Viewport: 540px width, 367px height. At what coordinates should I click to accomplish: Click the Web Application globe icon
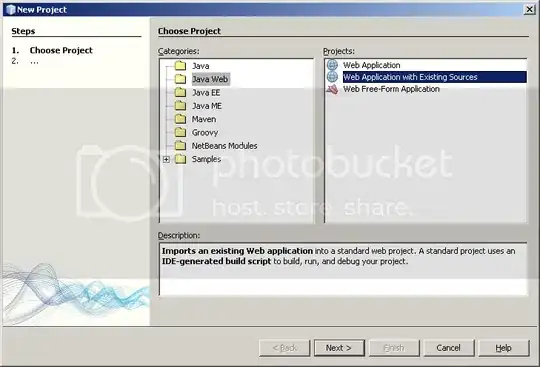(332, 65)
